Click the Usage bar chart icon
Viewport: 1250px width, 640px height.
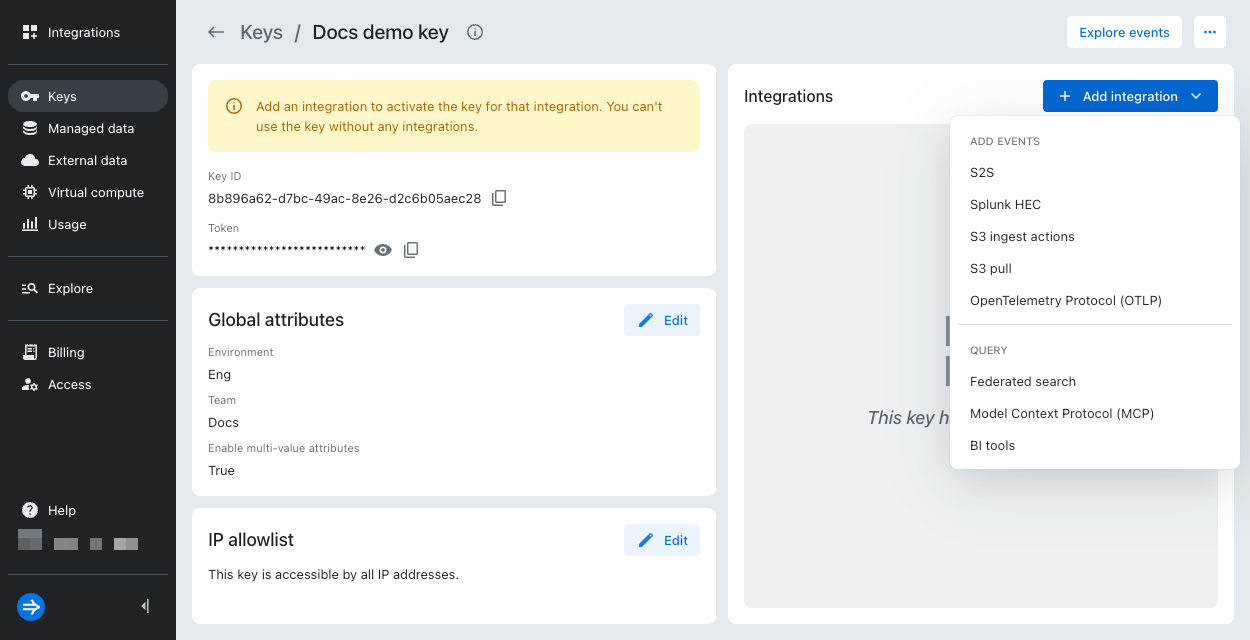30,224
